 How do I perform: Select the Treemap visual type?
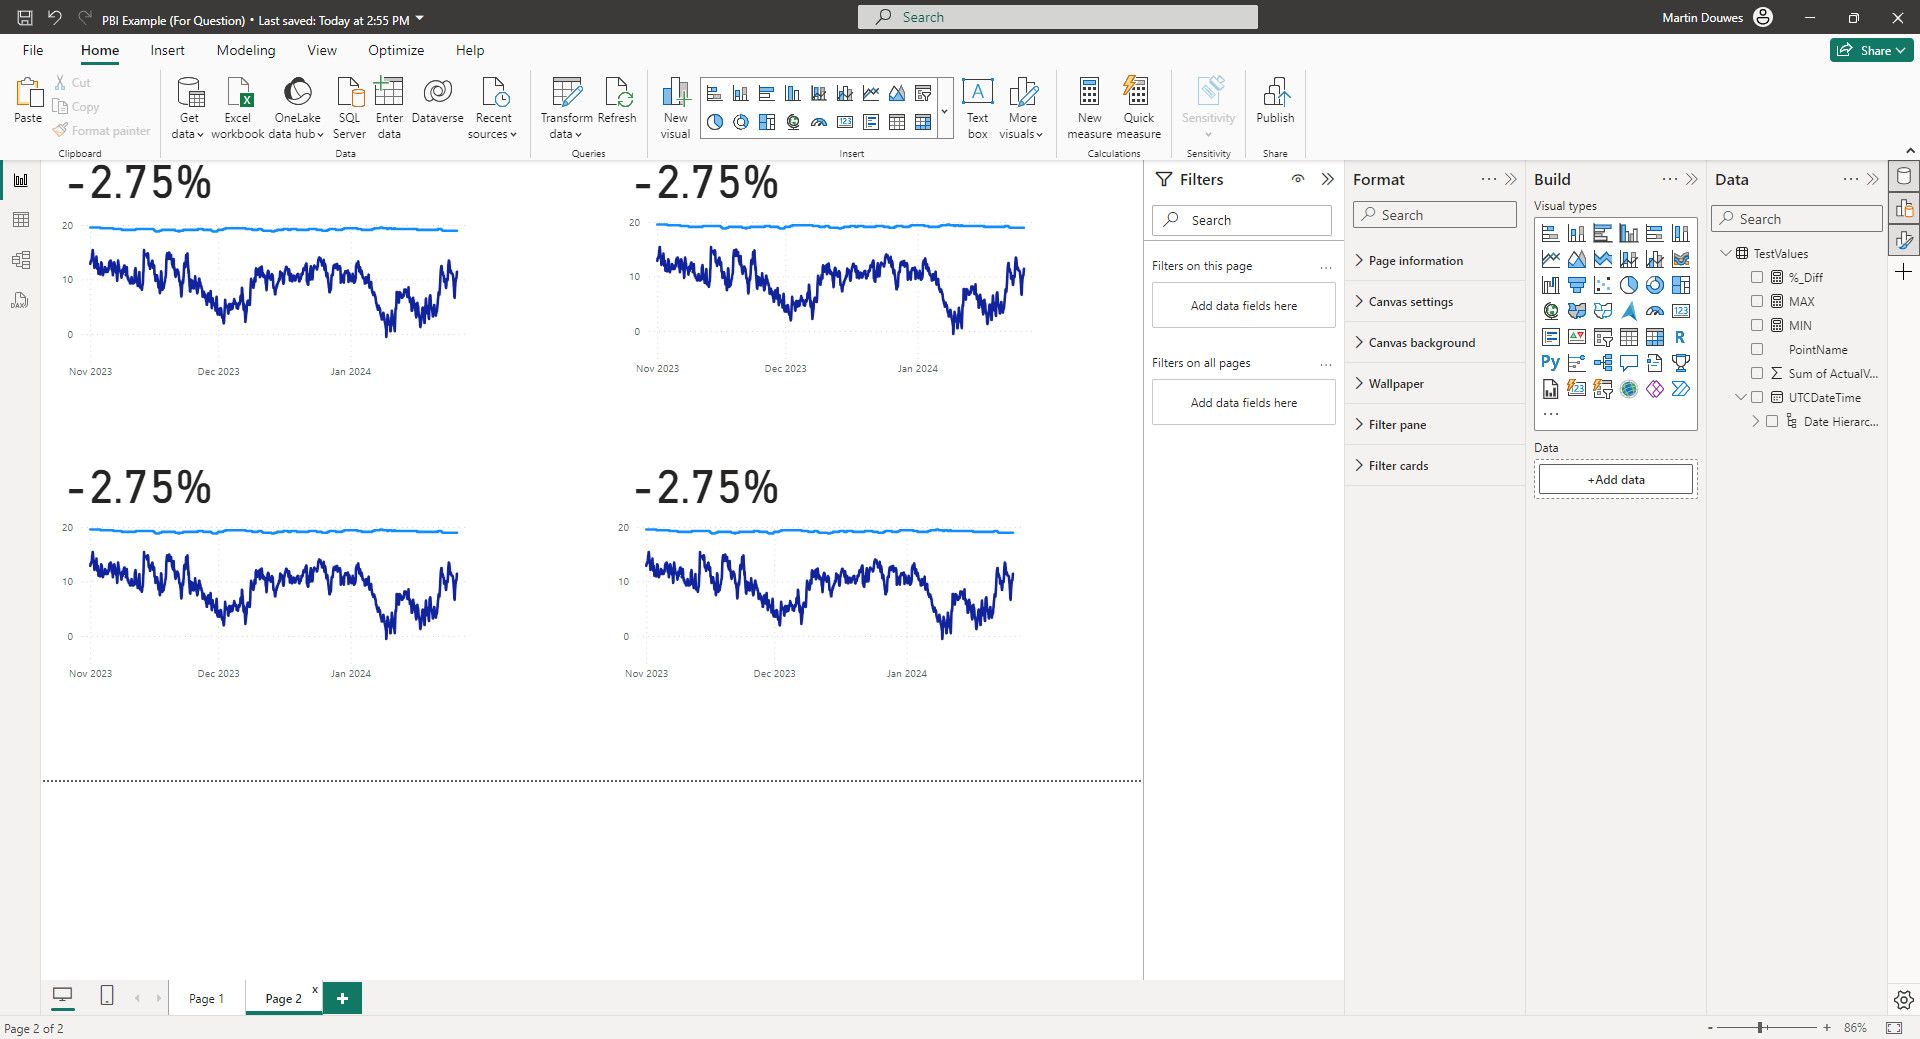click(1681, 285)
